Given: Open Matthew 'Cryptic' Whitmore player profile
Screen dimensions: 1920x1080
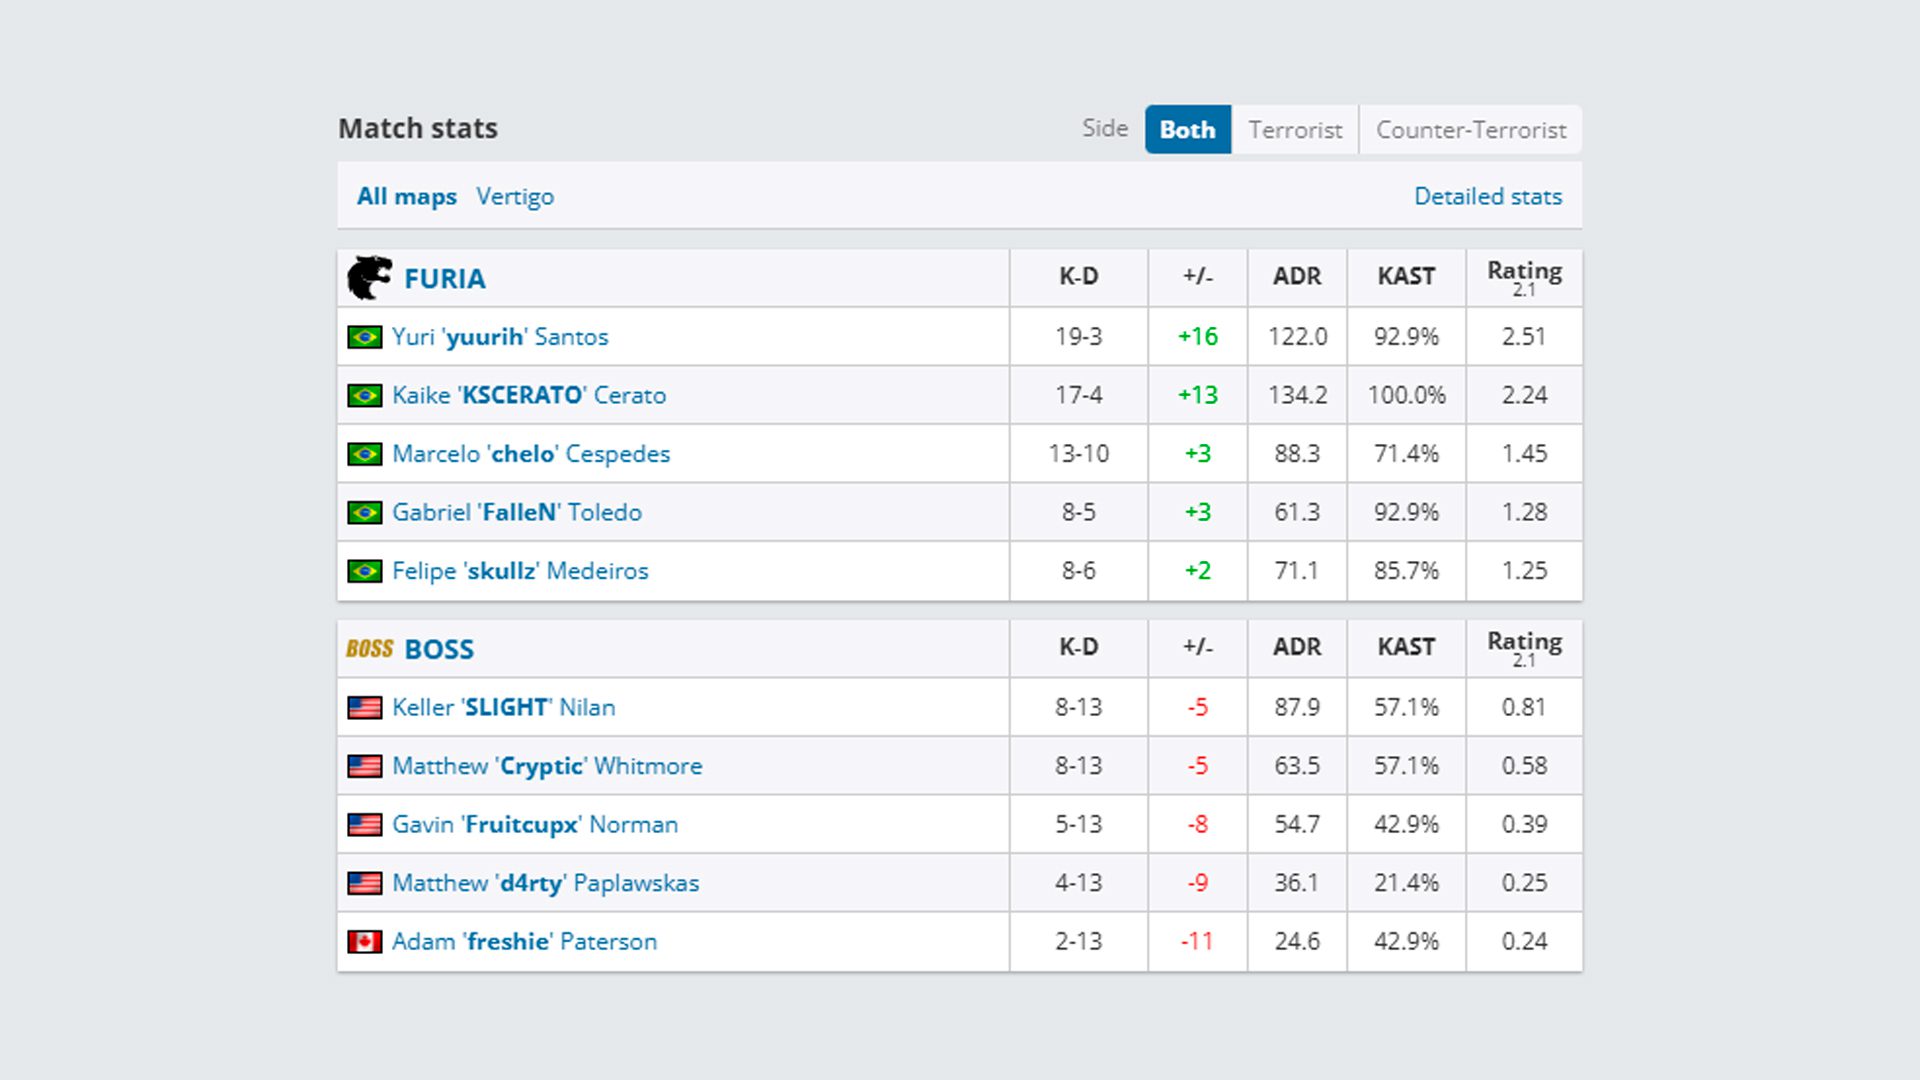Looking at the screenshot, I should [x=547, y=766].
